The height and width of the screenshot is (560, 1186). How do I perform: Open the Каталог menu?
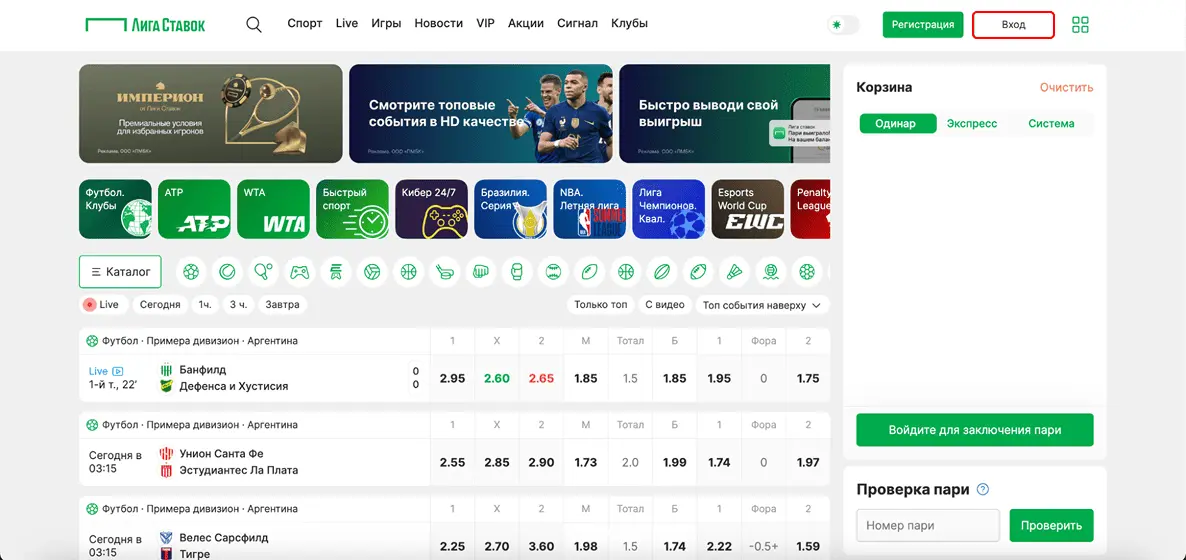tap(120, 272)
